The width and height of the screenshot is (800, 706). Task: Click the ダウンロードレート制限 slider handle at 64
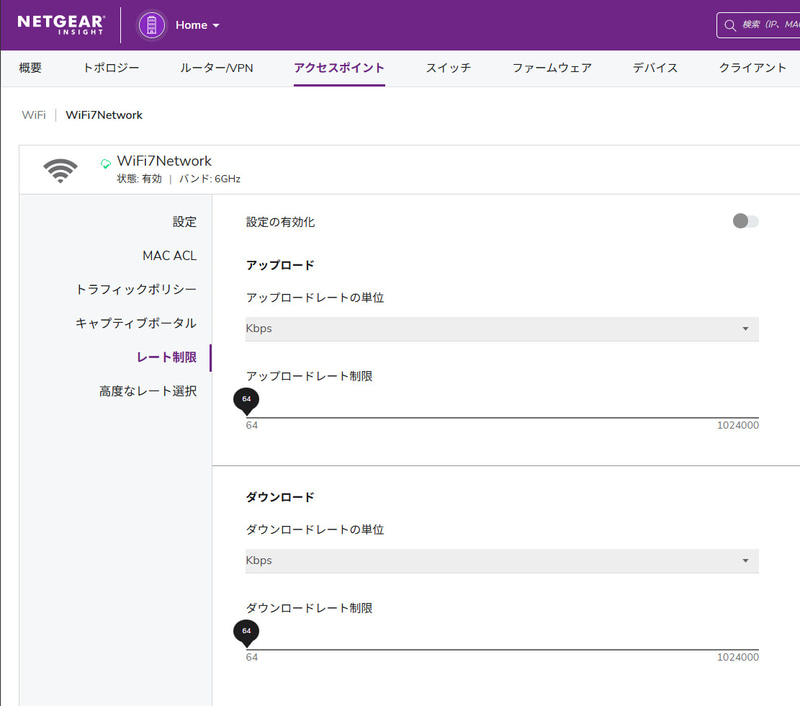pyautogui.click(x=246, y=632)
